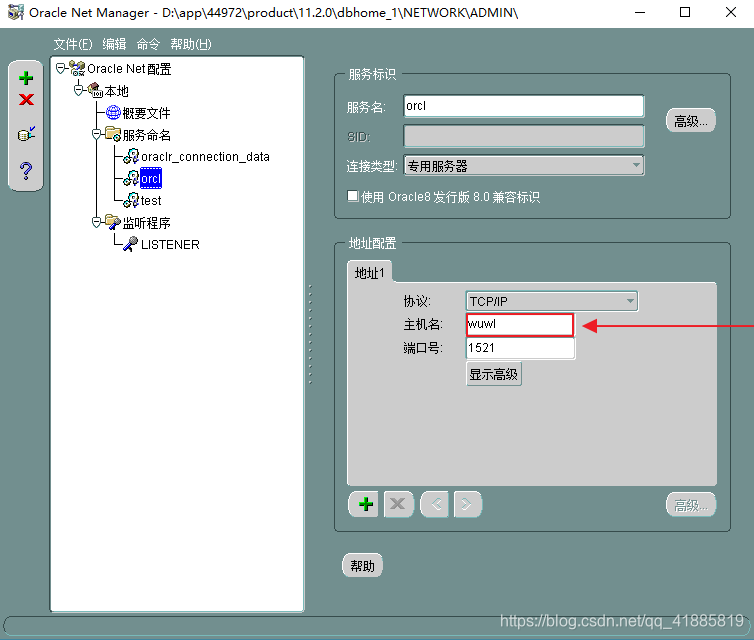Add a new address with green plus button
The image size is (754, 640).
pyautogui.click(x=365, y=504)
